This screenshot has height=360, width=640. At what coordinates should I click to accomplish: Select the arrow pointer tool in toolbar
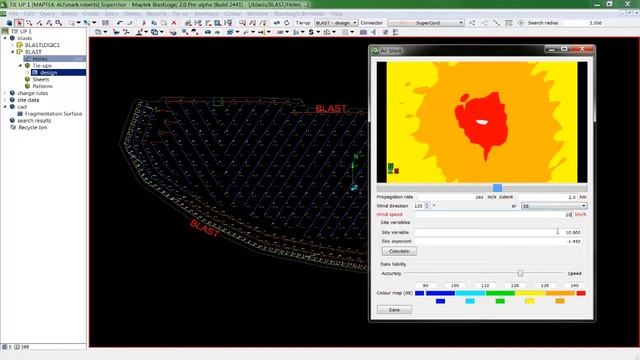point(19,23)
